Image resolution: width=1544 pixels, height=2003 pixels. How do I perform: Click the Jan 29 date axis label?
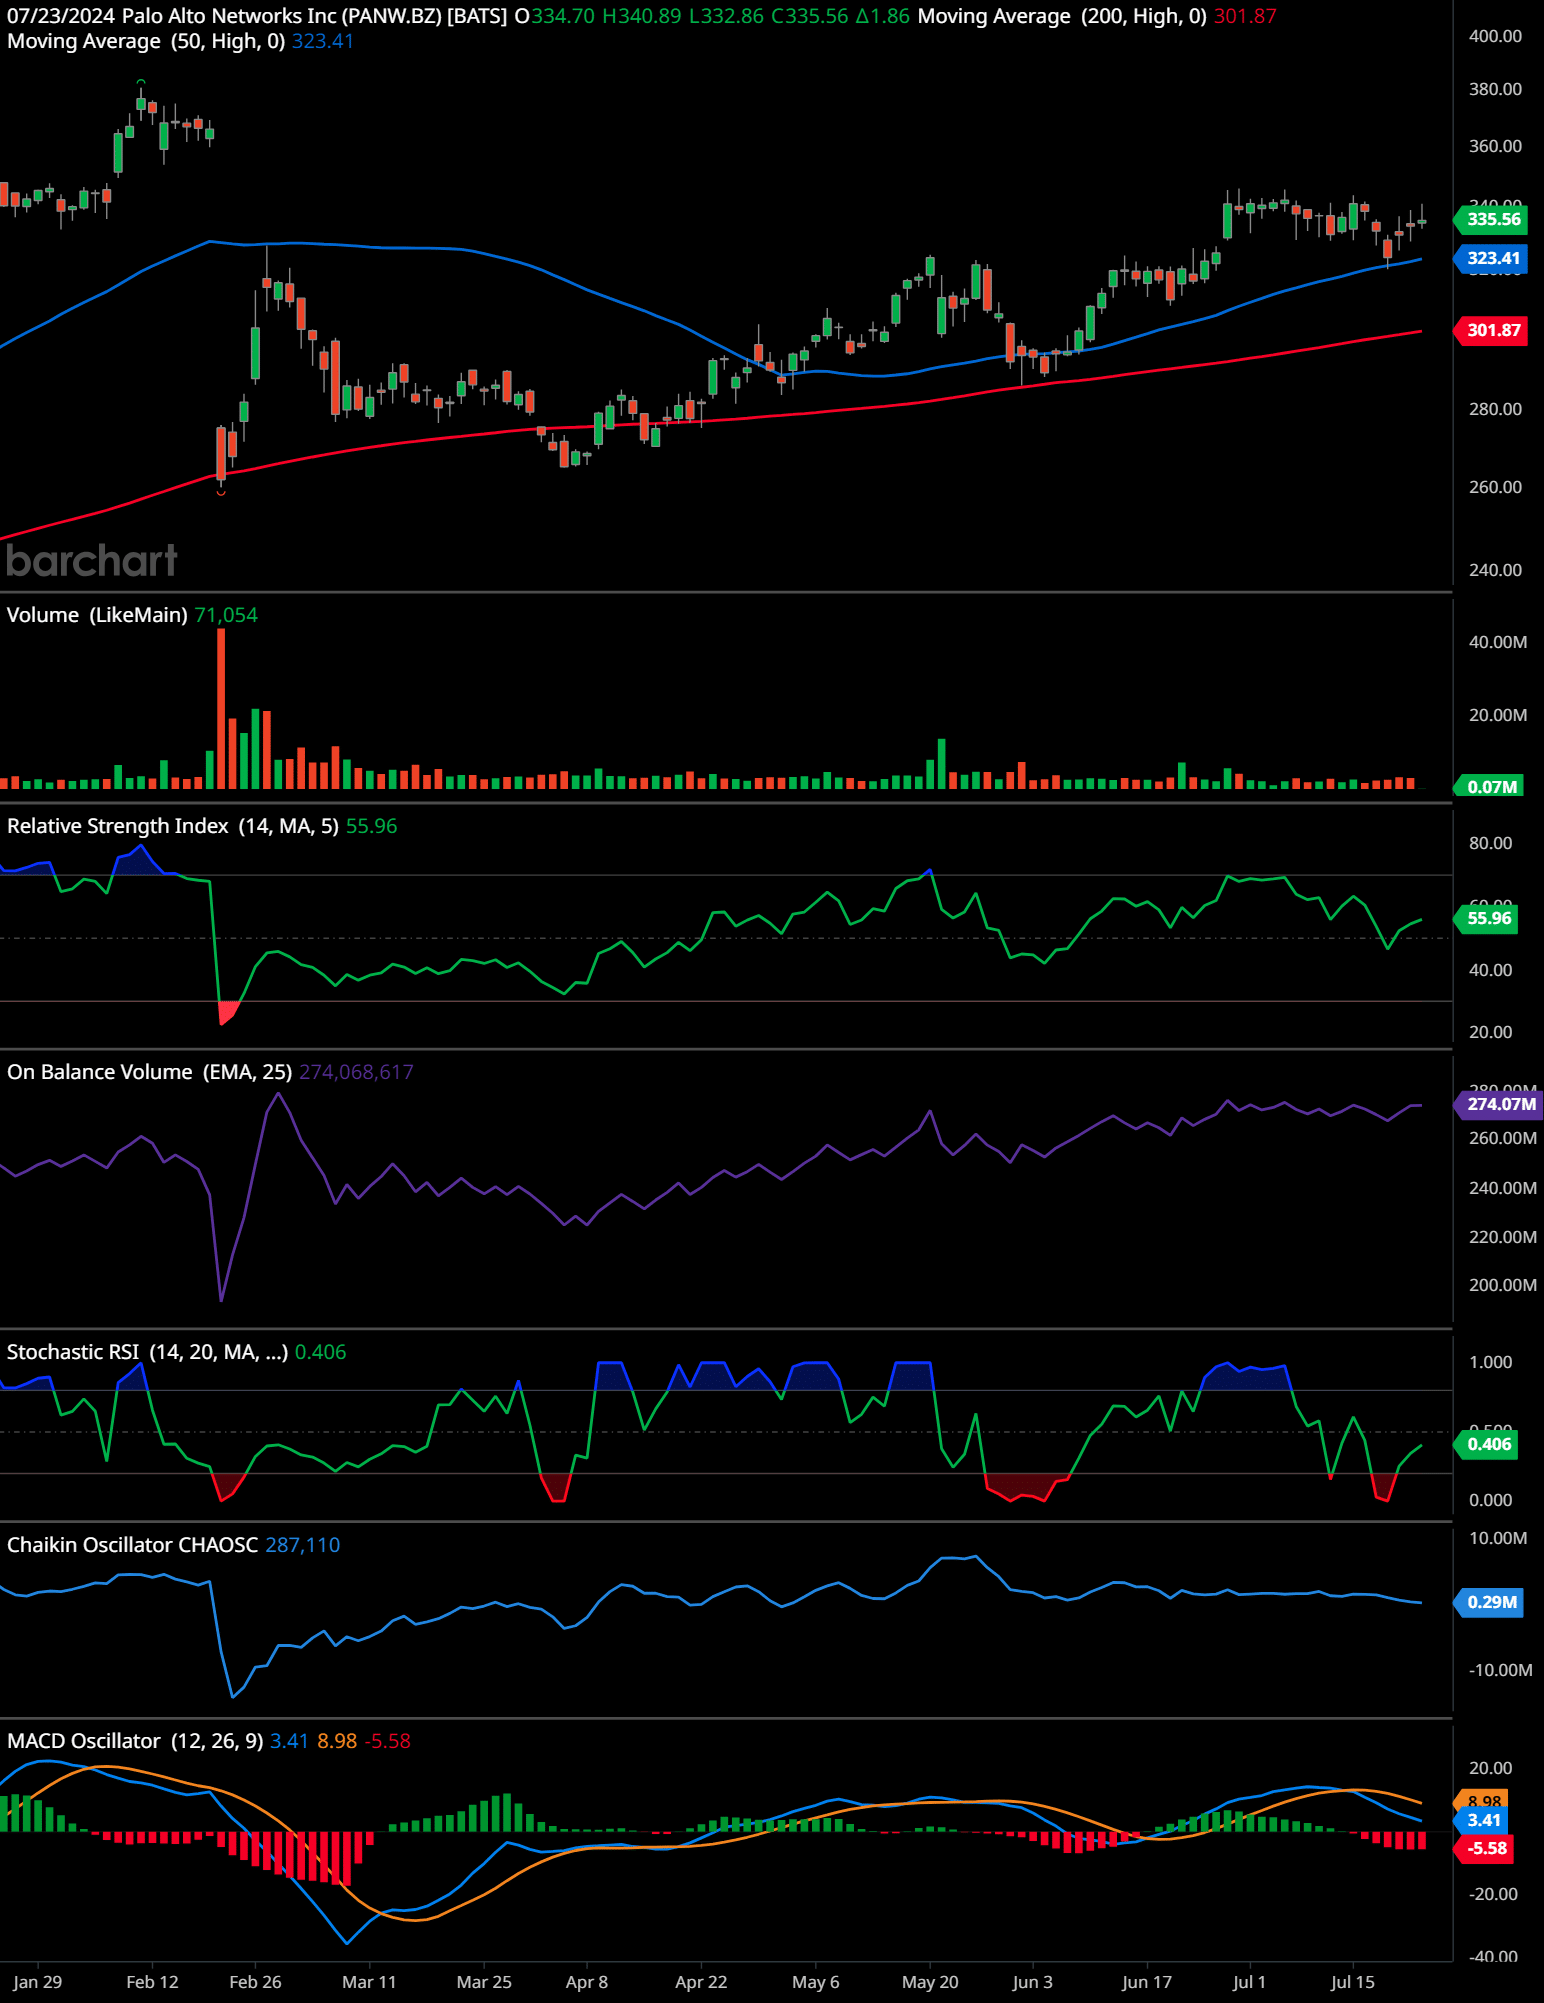click(38, 1982)
